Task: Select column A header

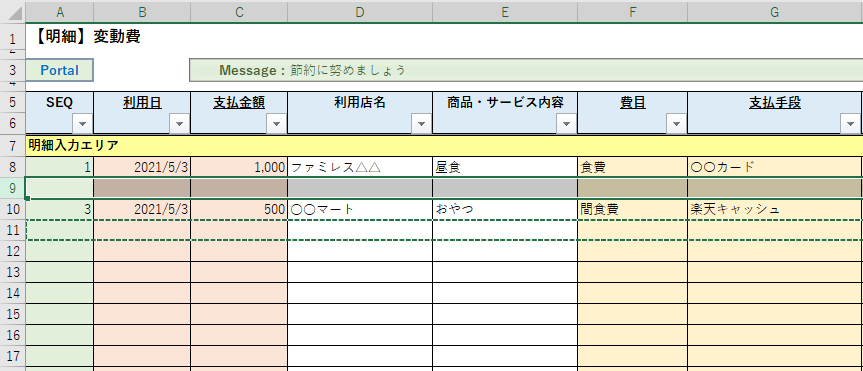Action: tap(59, 12)
